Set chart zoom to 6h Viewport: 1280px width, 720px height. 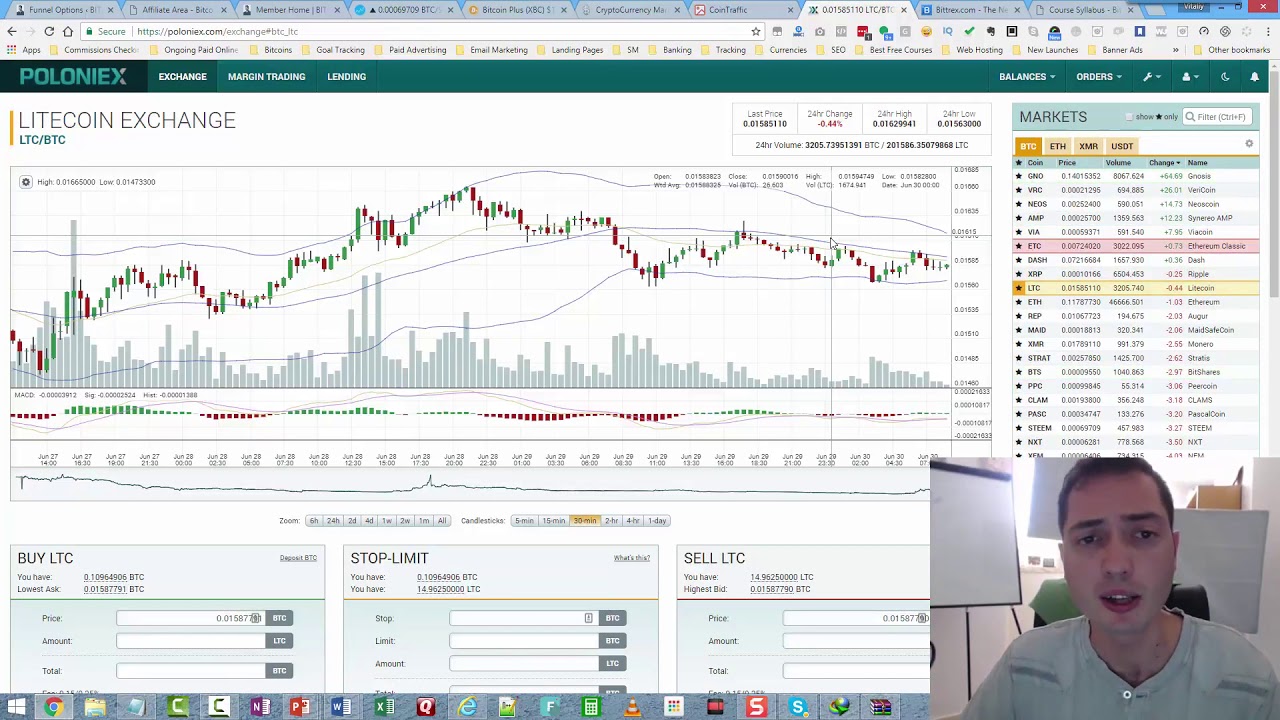[x=313, y=521]
